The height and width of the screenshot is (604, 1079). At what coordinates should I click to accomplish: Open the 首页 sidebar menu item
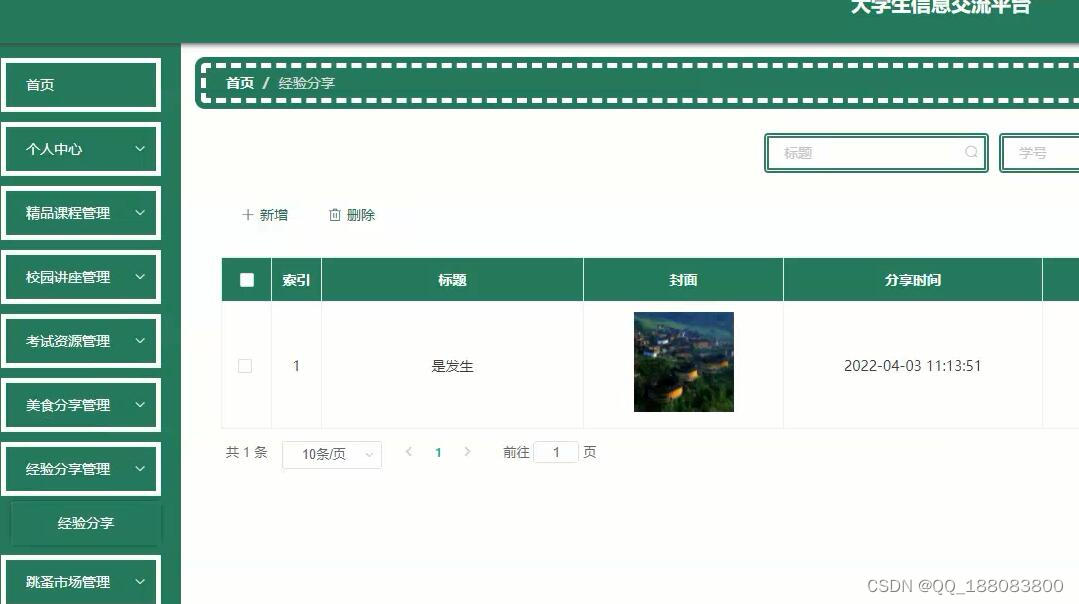click(81, 85)
